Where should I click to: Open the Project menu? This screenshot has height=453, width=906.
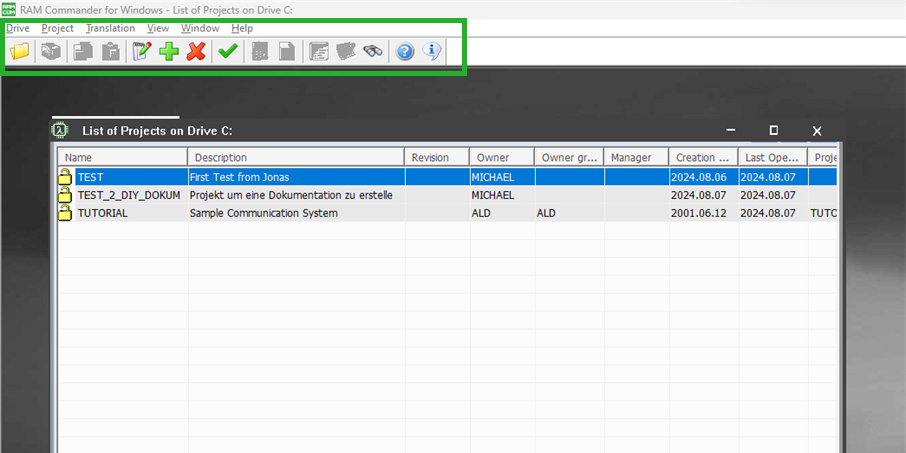click(58, 28)
